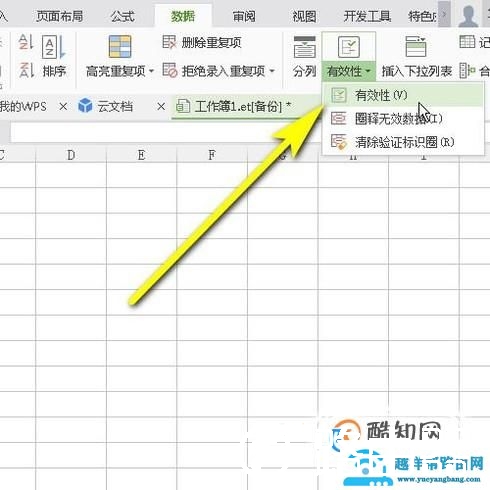The height and width of the screenshot is (490, 490).
Task: Sort ascending with the A-Z icon
Action: 26,42
